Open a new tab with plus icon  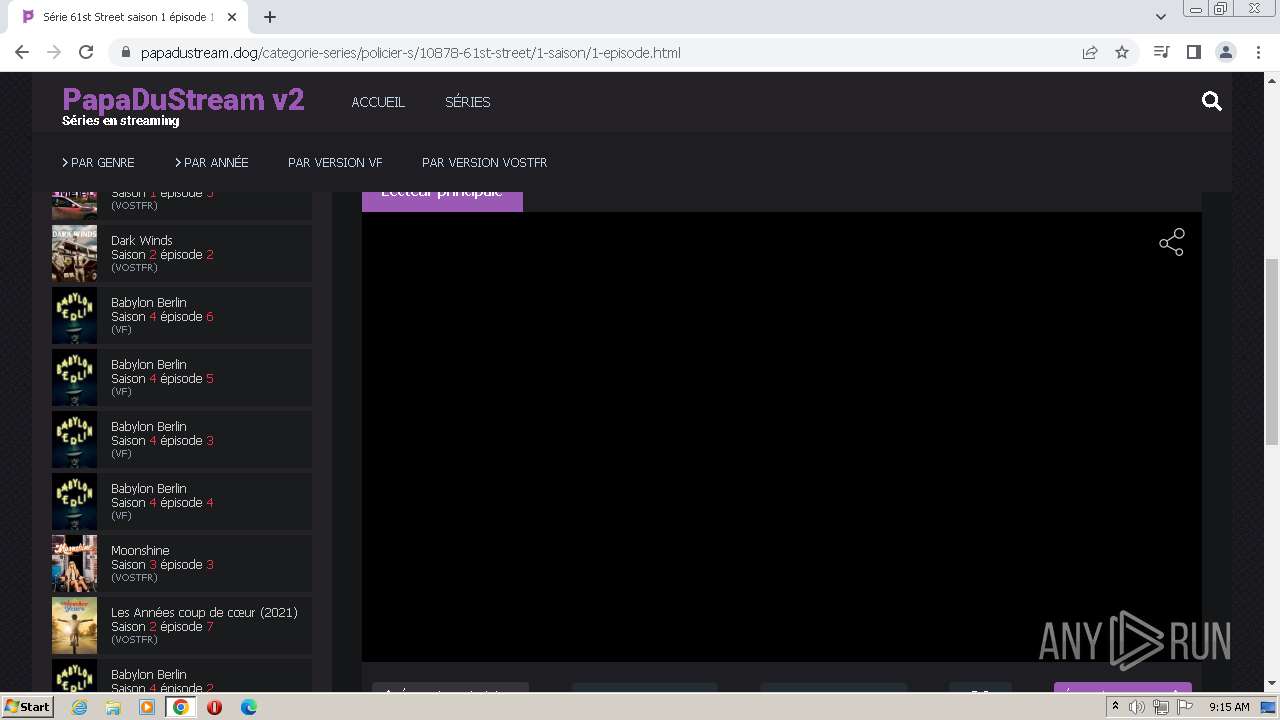[270, 17]
